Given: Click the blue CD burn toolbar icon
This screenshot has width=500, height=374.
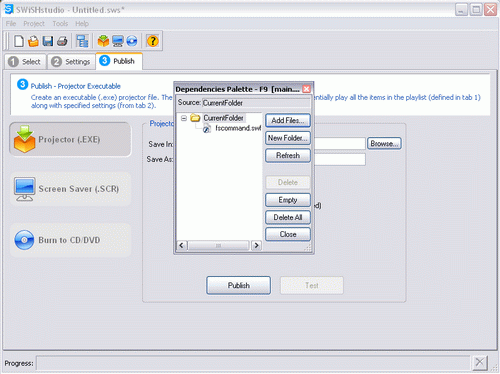Looking at the screenshot, I should [x=132, y=41].
